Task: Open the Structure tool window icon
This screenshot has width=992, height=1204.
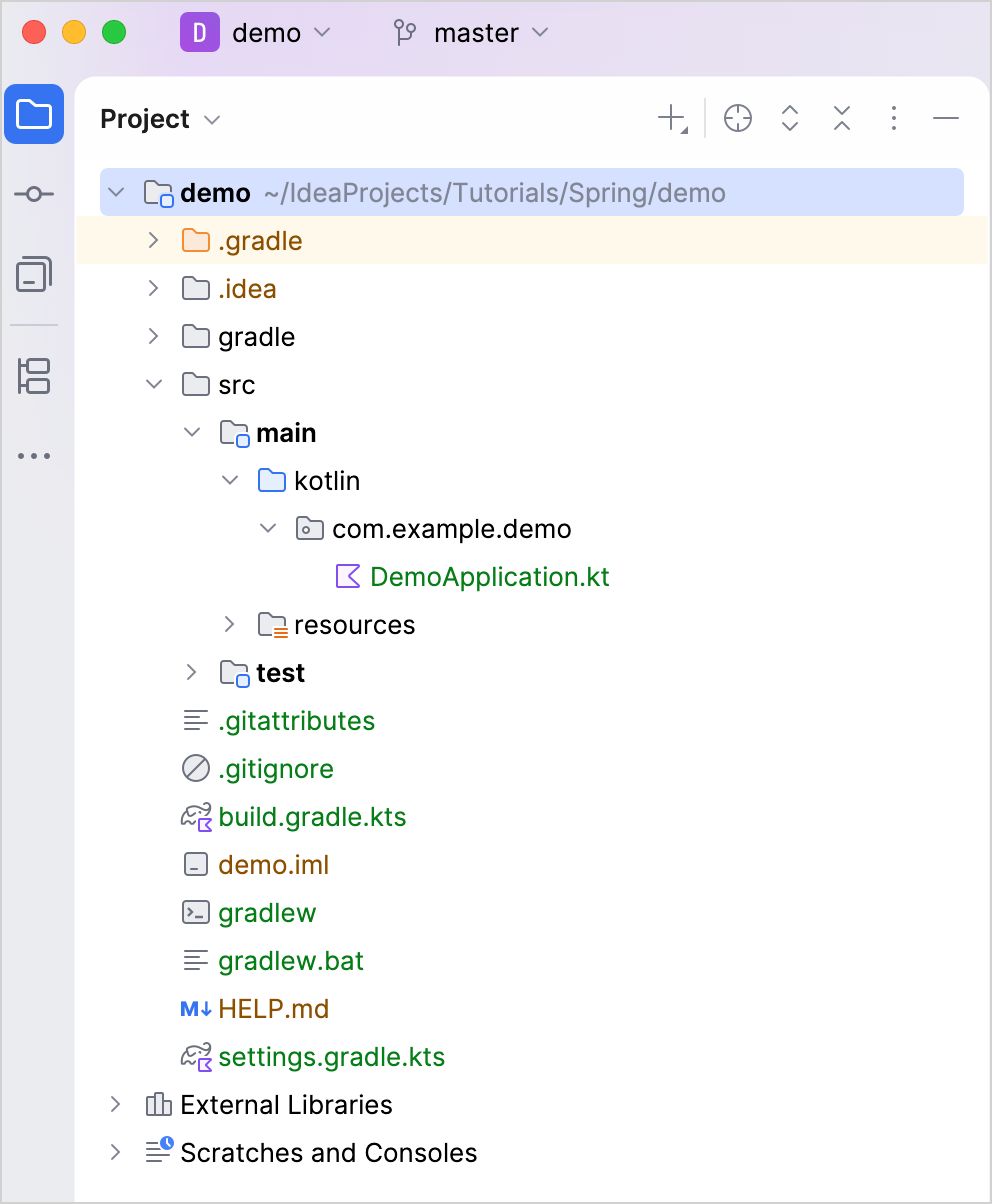Action: click(x=34, y=376)
